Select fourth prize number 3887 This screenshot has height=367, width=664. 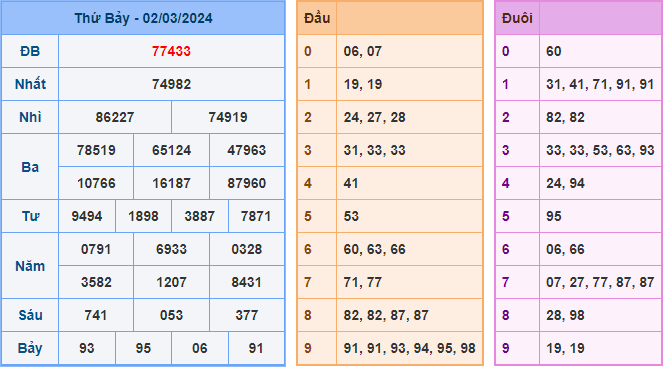tap(199, 216)
